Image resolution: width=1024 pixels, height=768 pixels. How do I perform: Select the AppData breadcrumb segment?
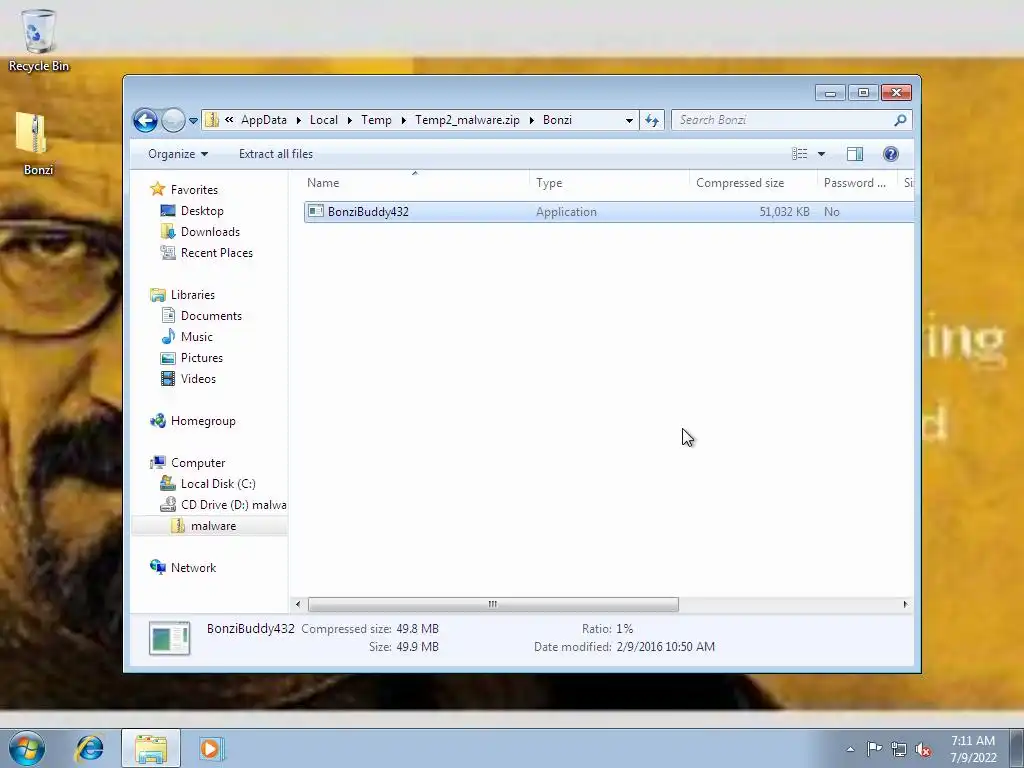pyautogui.click(x=264, y=120)
